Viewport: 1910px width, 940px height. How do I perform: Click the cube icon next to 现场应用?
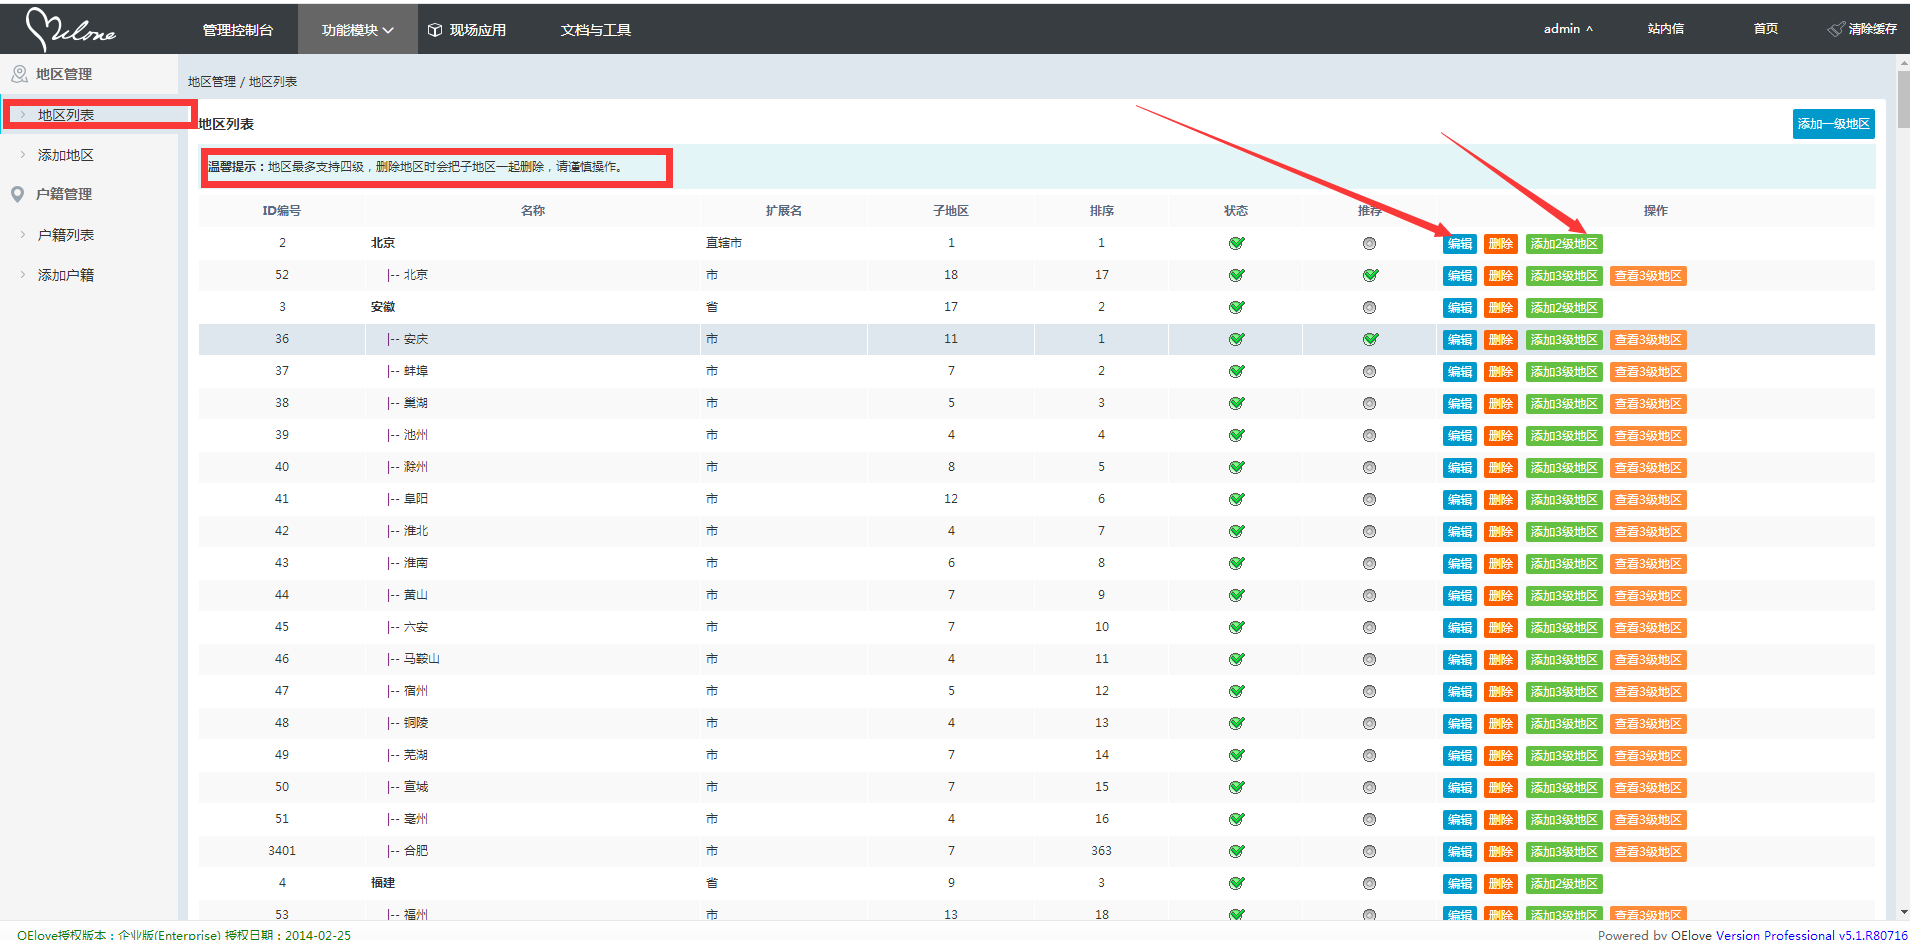pos(435,30)
